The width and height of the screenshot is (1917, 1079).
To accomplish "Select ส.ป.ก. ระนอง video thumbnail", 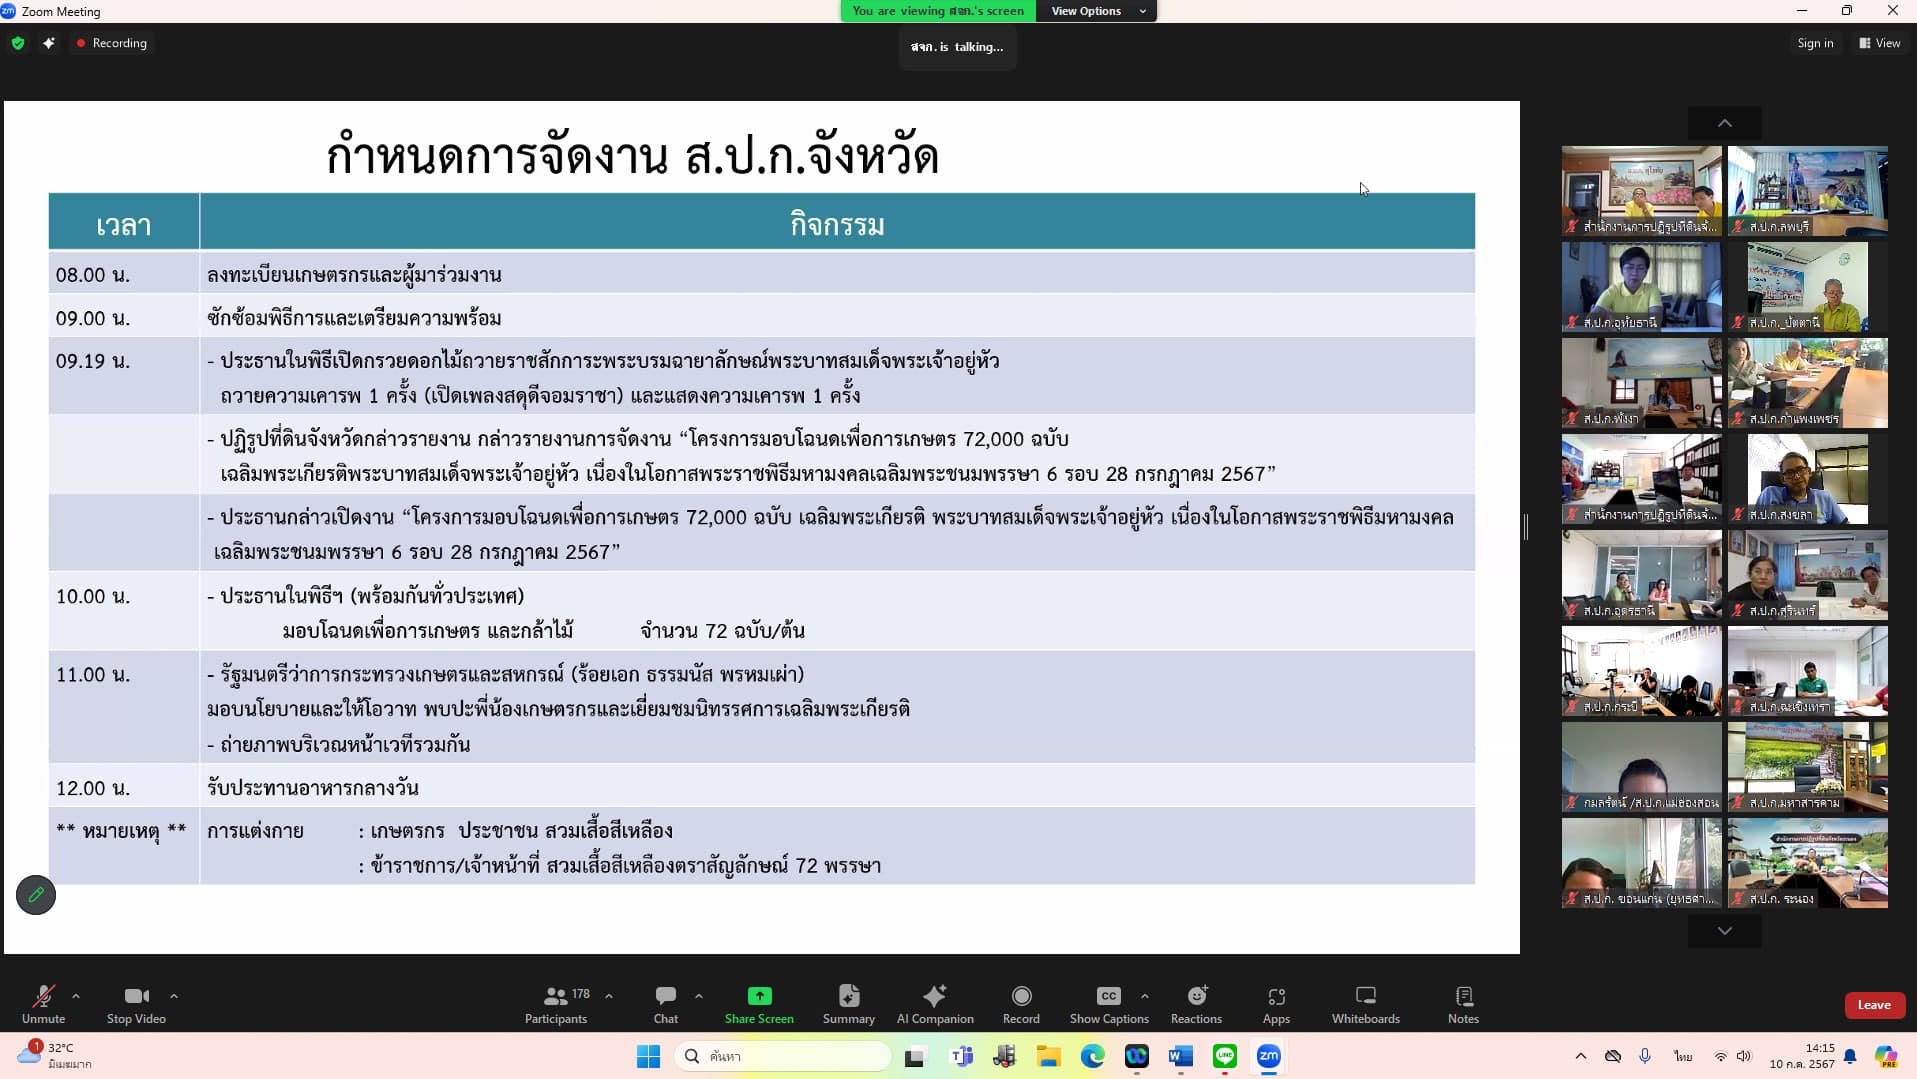I will click(x=1807, y=863).
